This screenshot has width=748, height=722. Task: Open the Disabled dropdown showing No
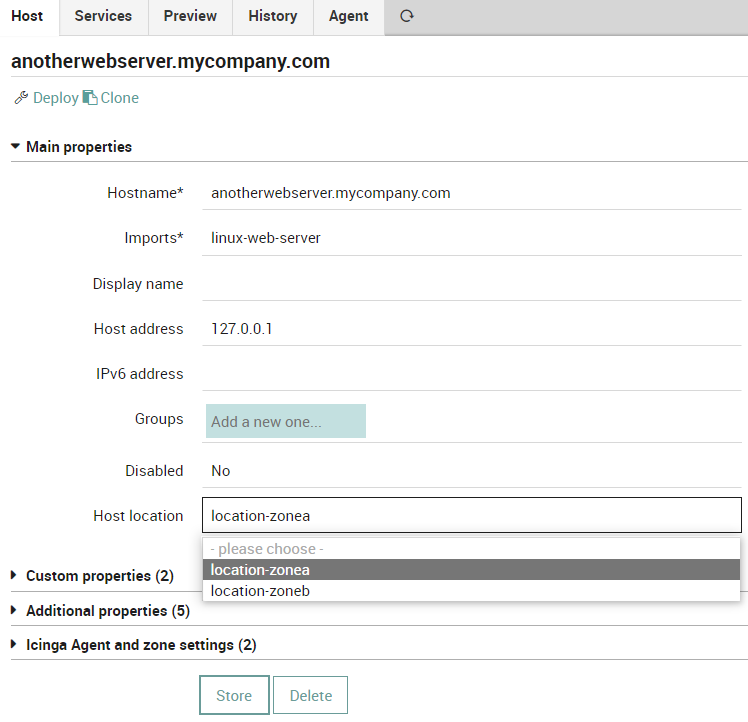pos(472,471)
